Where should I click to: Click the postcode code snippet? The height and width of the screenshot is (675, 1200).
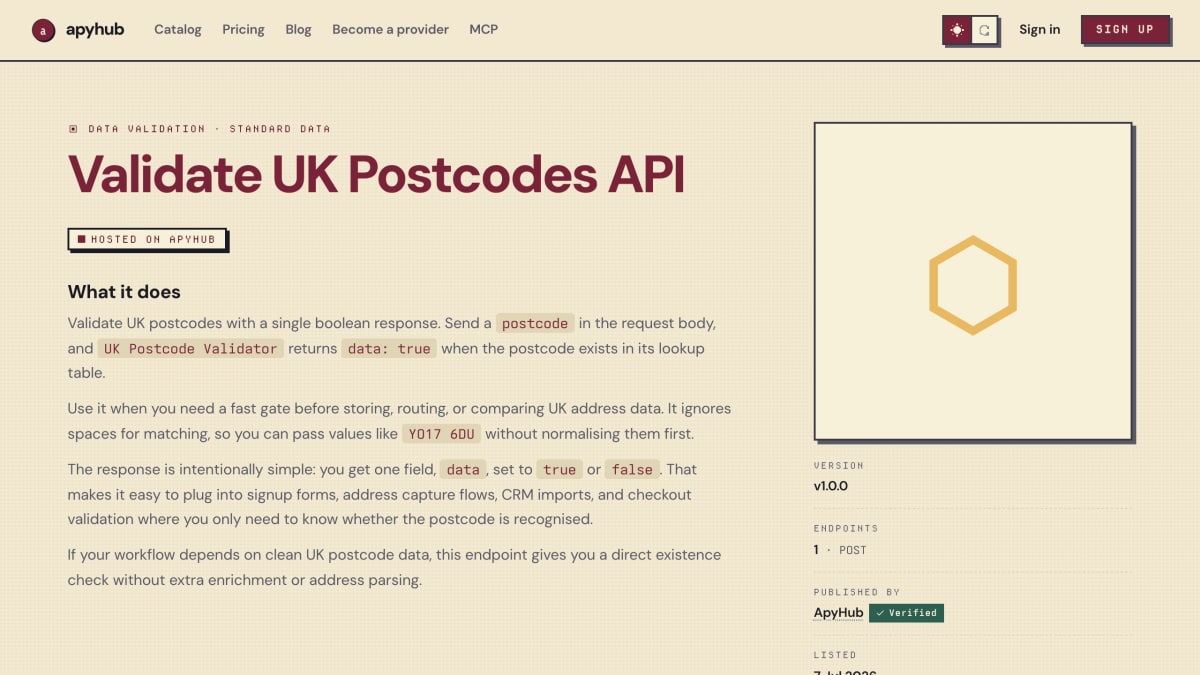tap(535, 323)
